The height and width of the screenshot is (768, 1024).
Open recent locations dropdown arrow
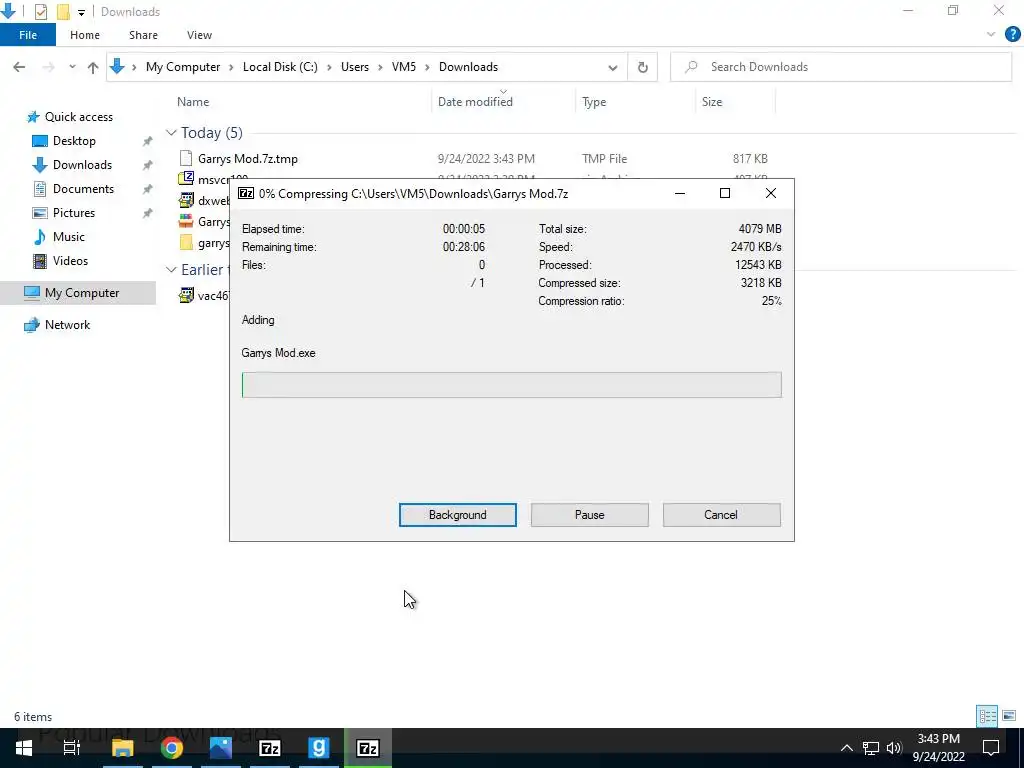(x=72, y=67)
